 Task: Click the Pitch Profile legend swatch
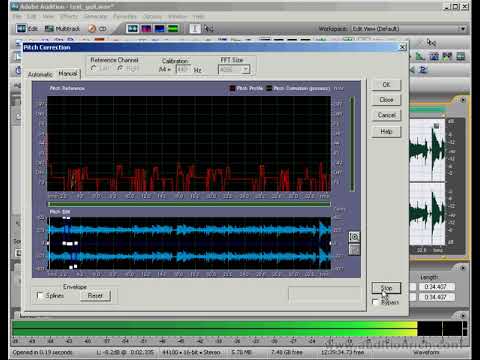[232, 88]
